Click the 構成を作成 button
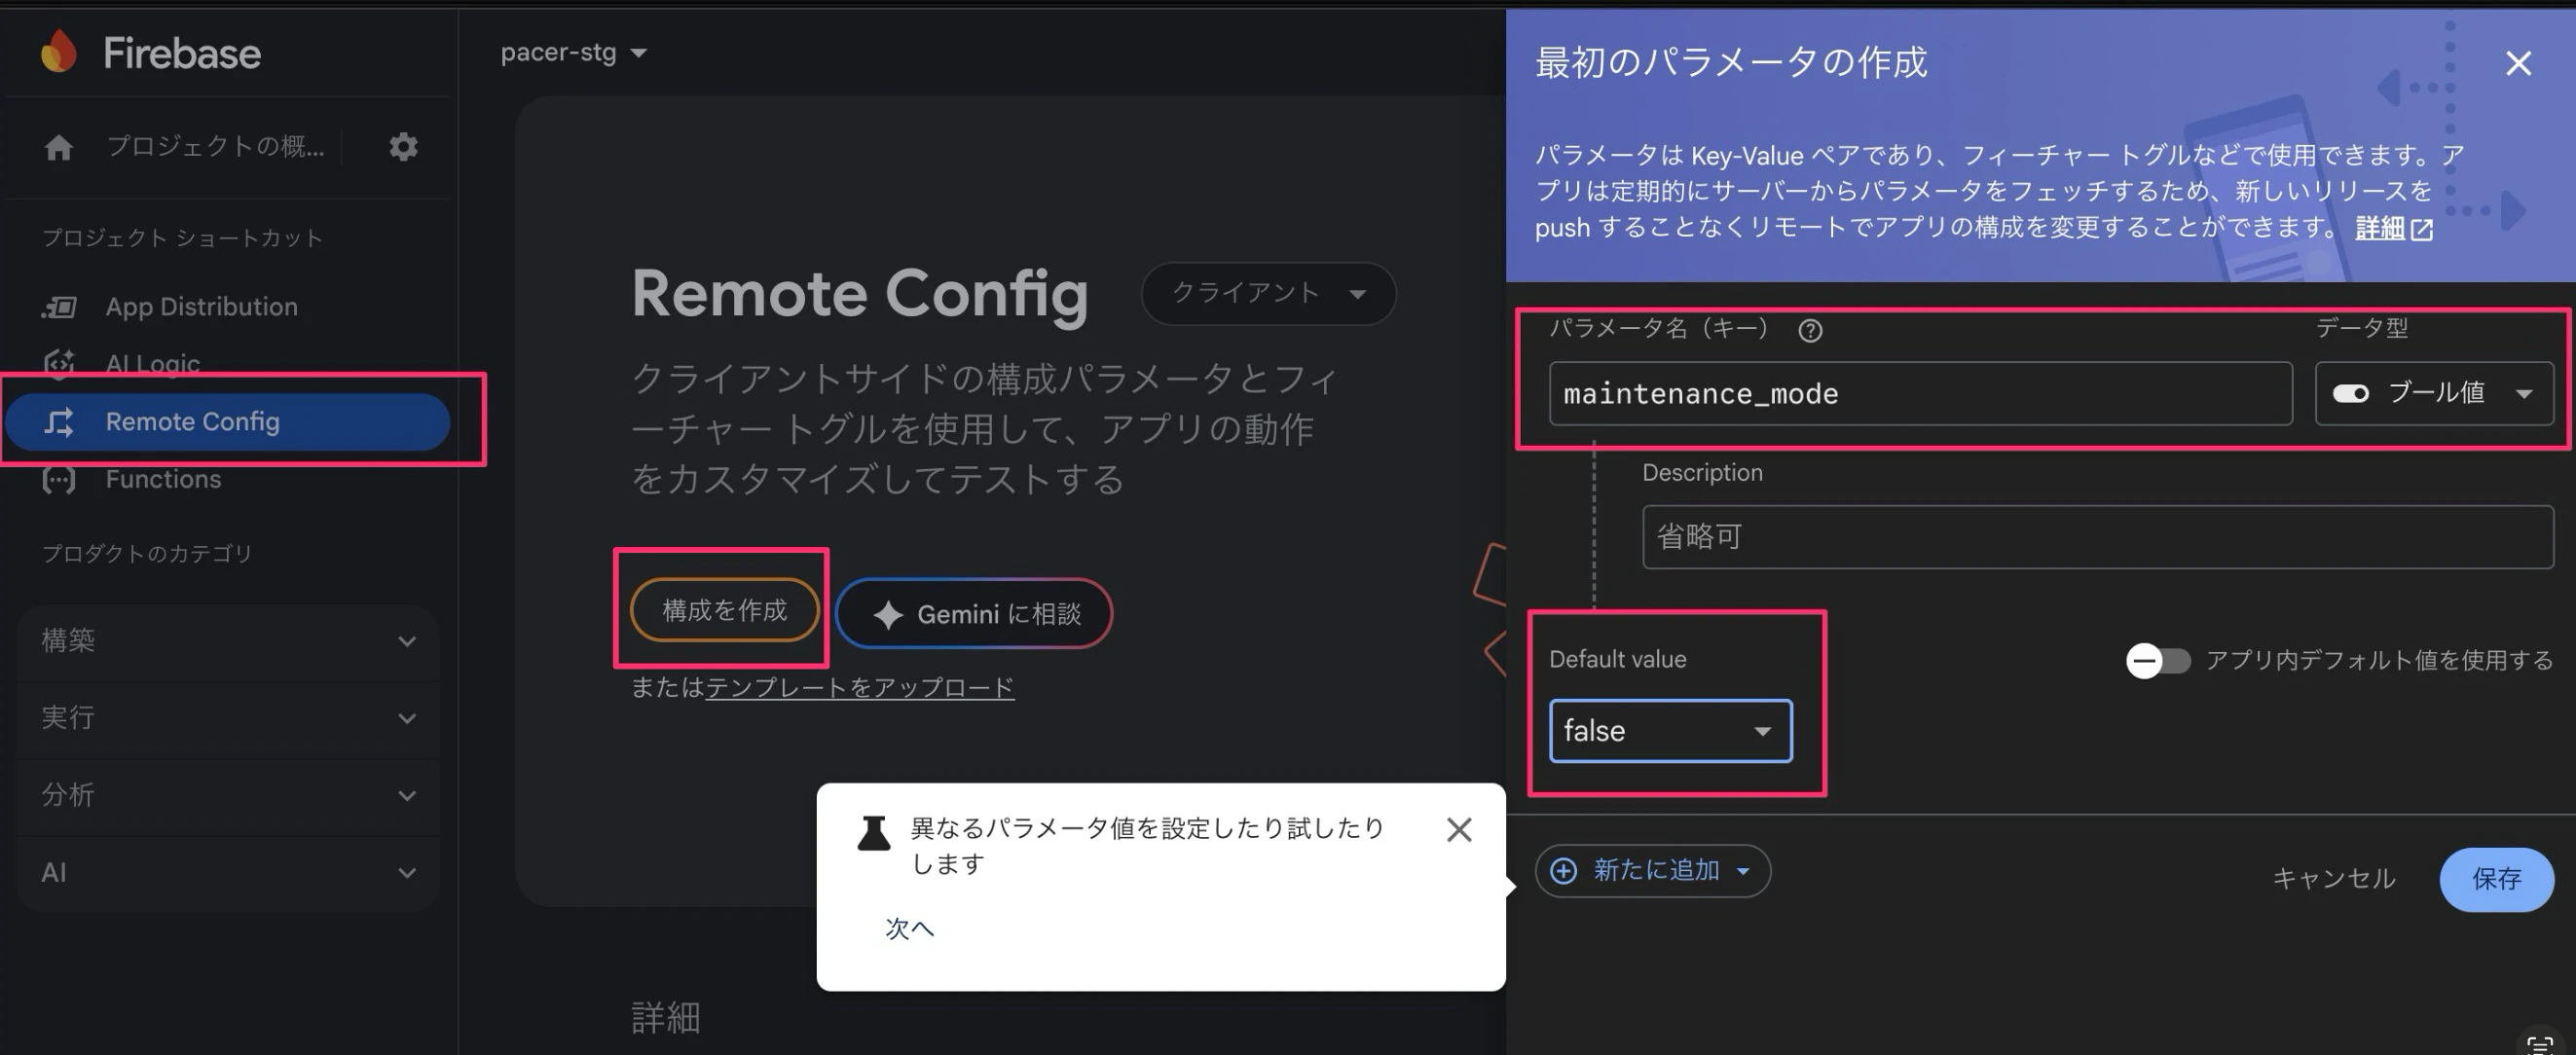2576x1055 pixels. [724, 610]
